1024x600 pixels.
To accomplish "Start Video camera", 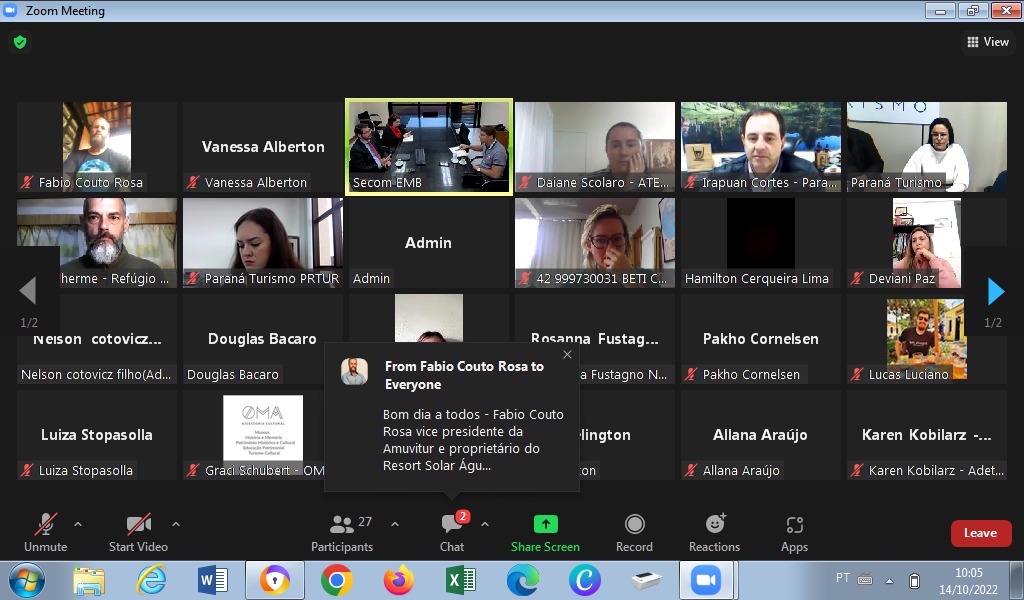I will click(x=138, y=533).
